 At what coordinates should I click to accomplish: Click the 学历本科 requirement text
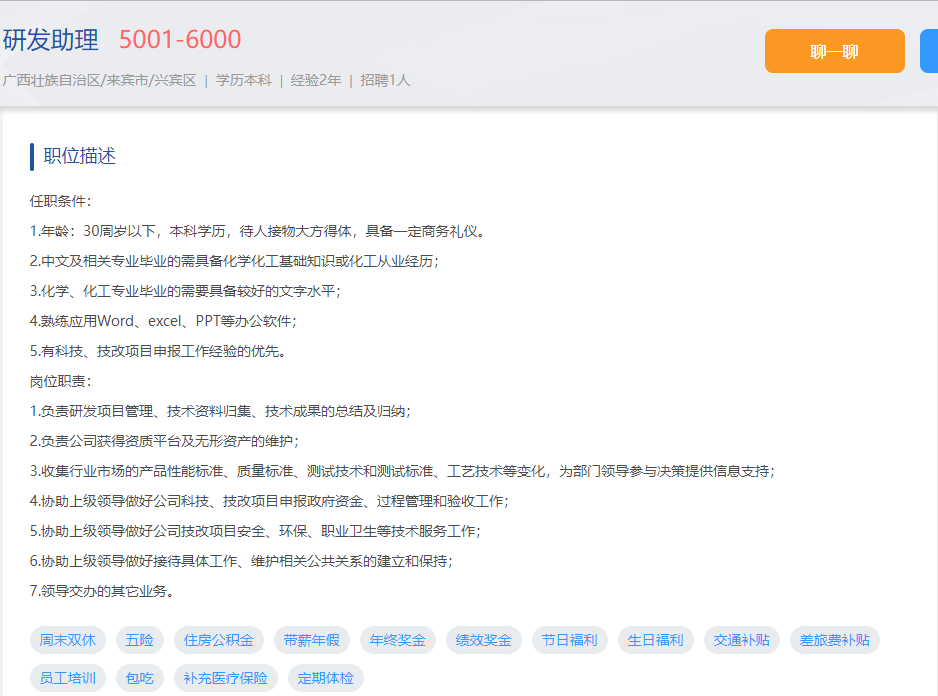click(x=243, y=80)
